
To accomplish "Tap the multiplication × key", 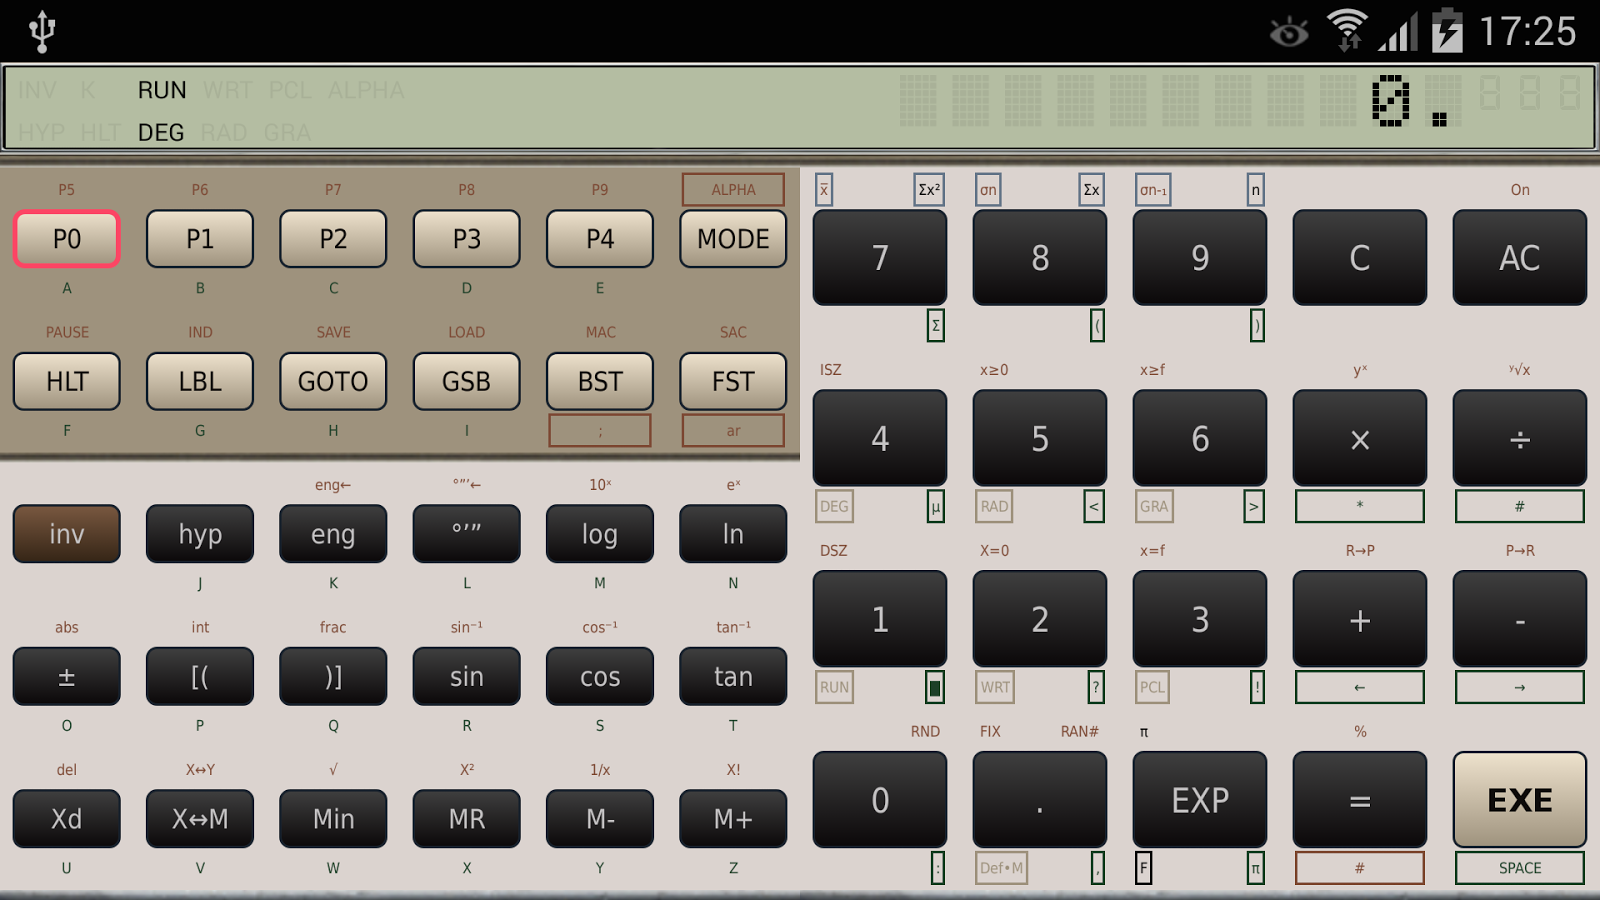I will (1360, 438).
